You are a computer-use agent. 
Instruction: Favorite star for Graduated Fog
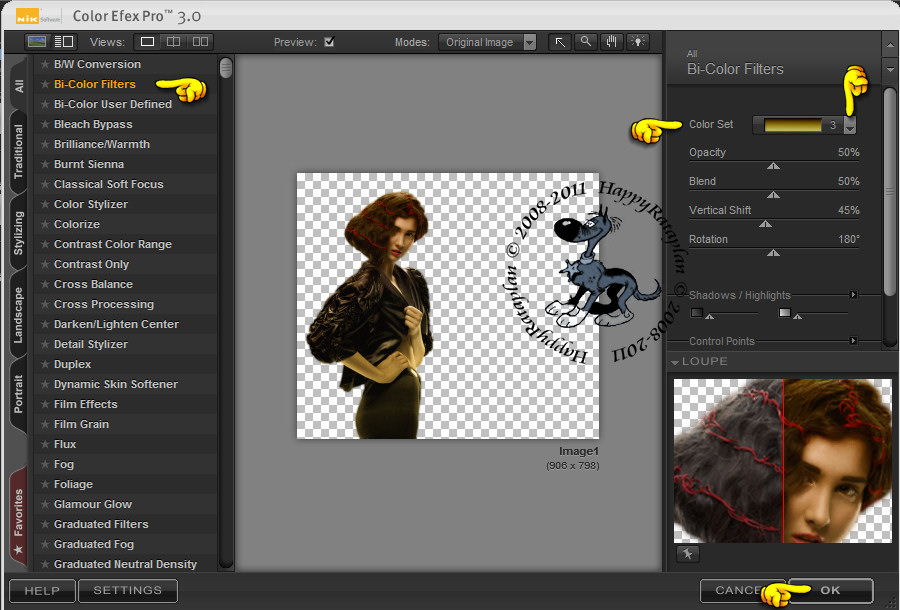pos(45,544)
